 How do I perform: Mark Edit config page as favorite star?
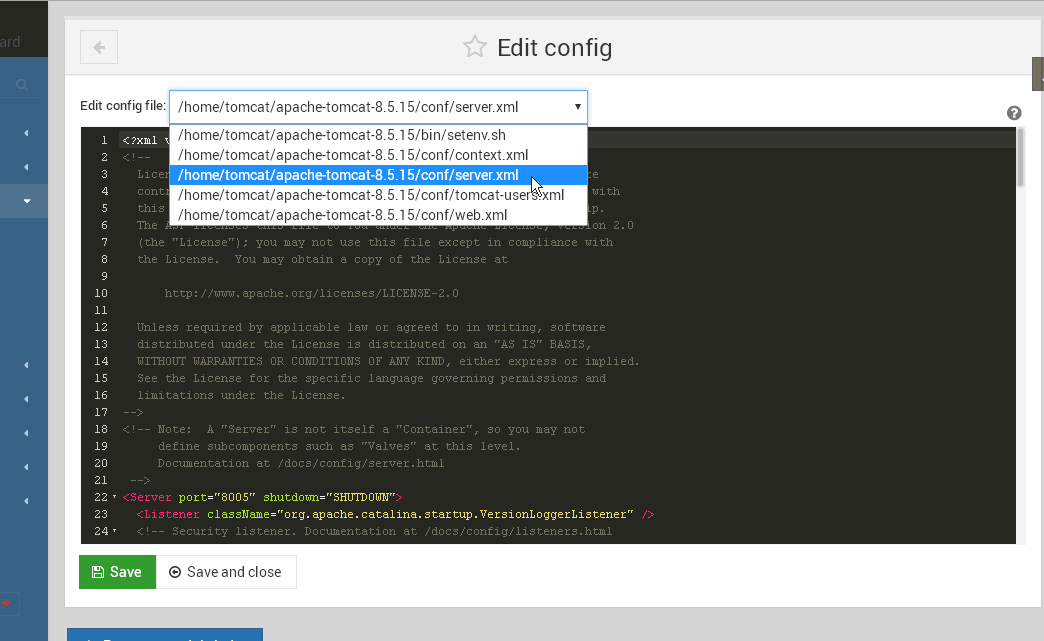click(475, 47)
